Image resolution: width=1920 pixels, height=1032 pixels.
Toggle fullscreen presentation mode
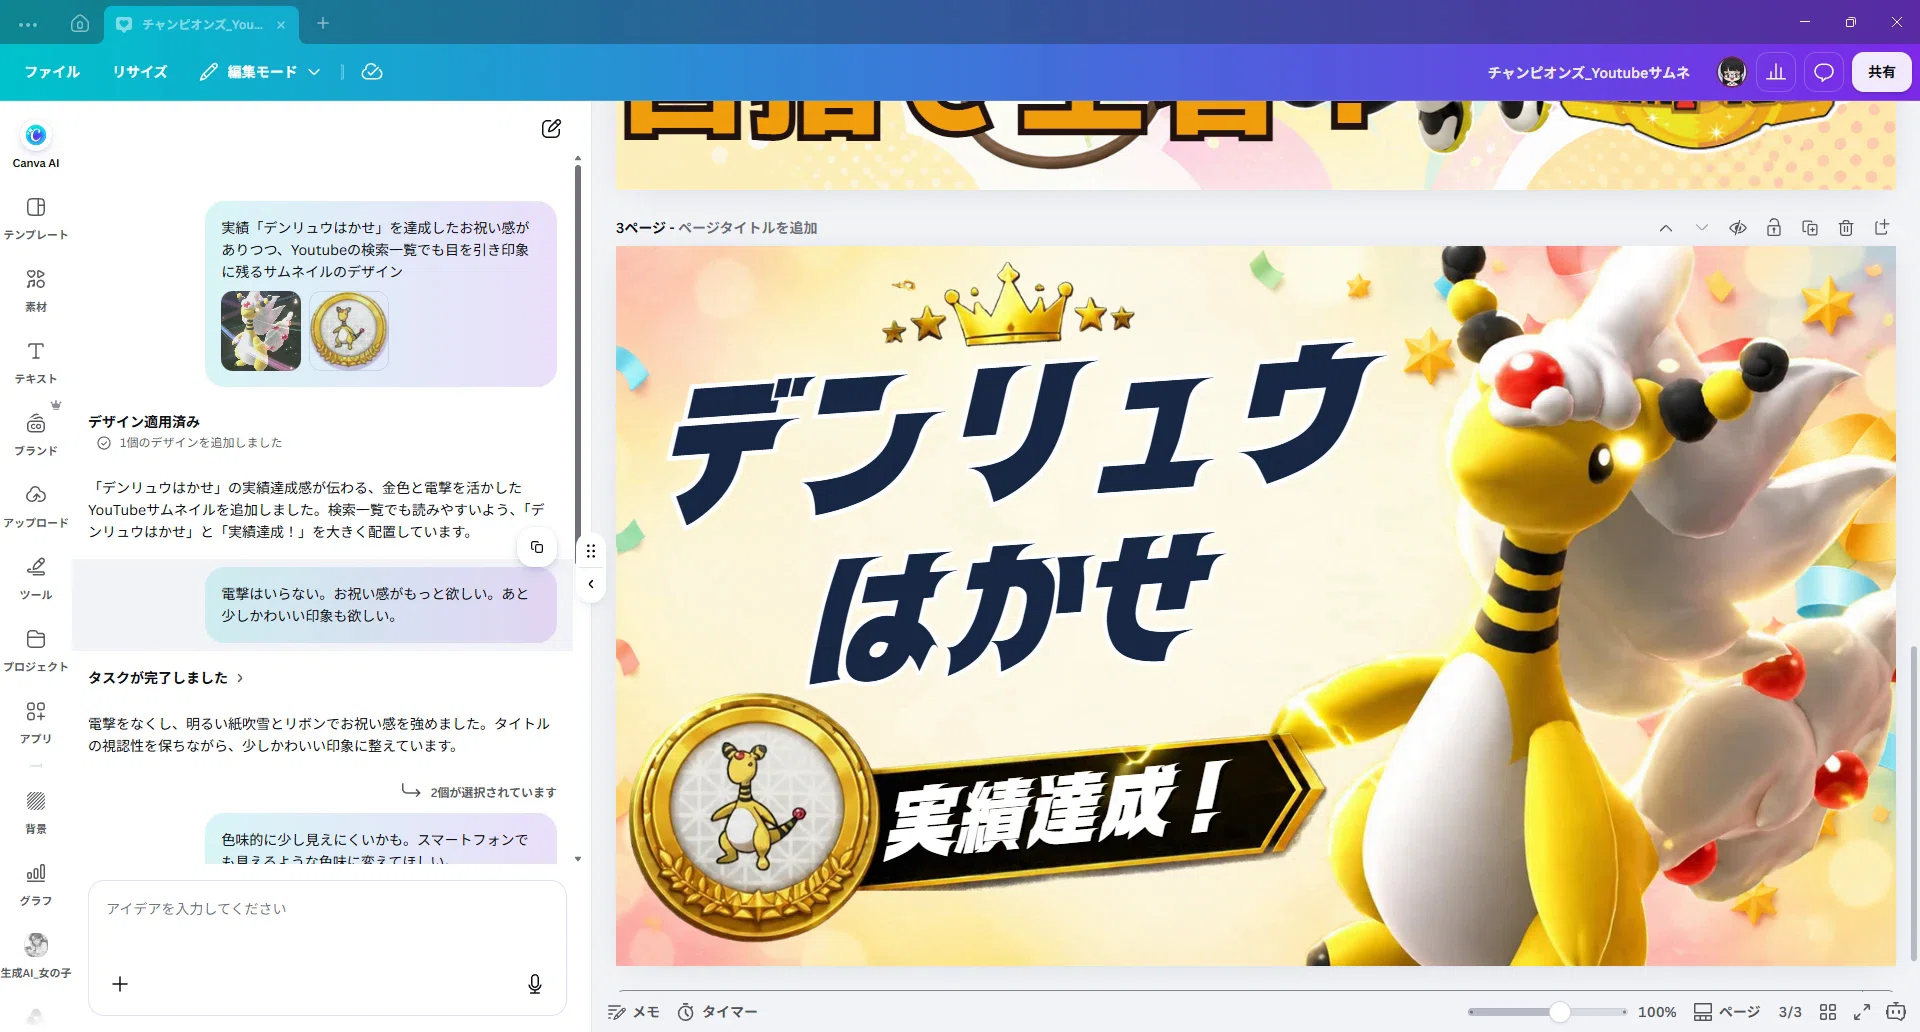click(x=1862, y=1012)
